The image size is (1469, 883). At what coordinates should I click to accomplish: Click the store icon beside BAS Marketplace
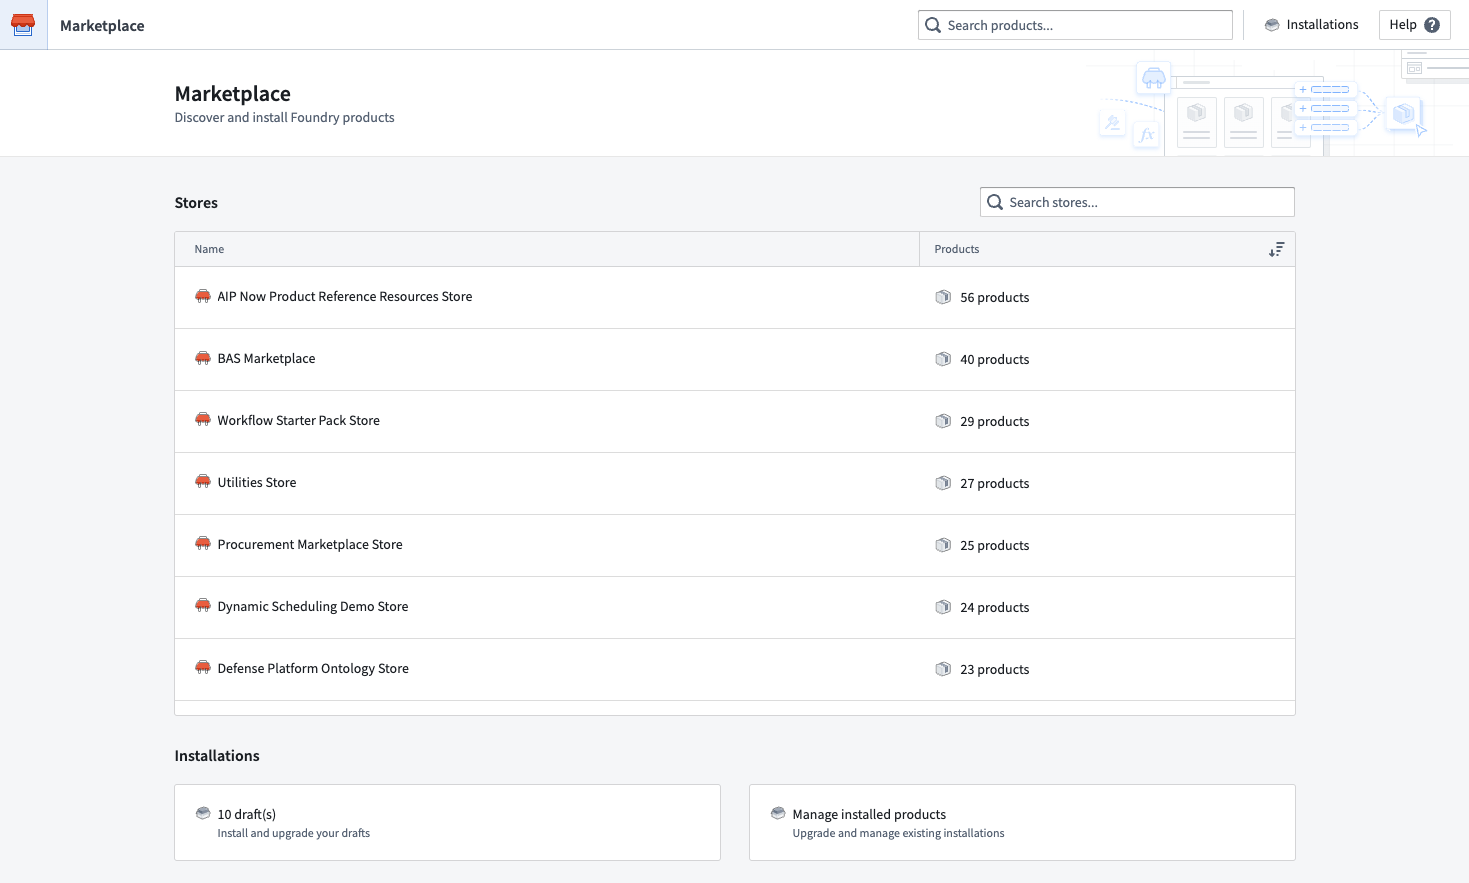point(203,358)
